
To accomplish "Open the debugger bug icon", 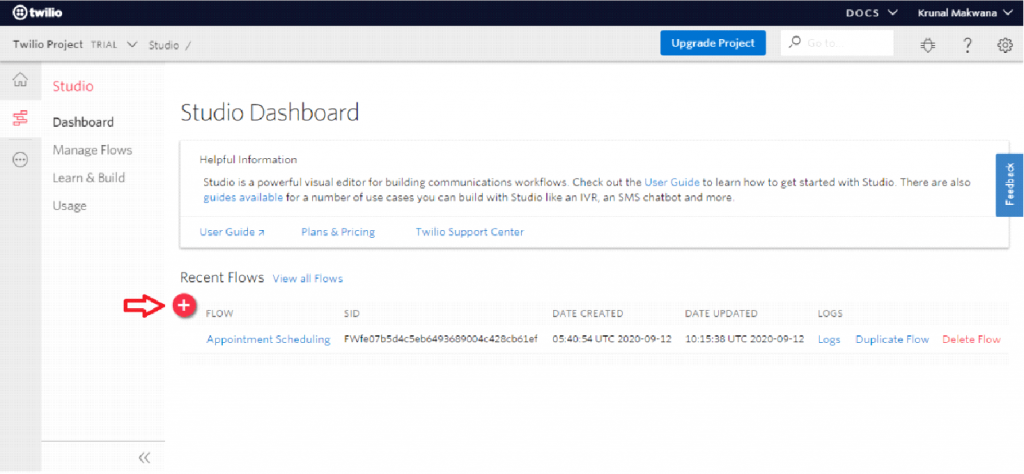I will coord(927,45).
